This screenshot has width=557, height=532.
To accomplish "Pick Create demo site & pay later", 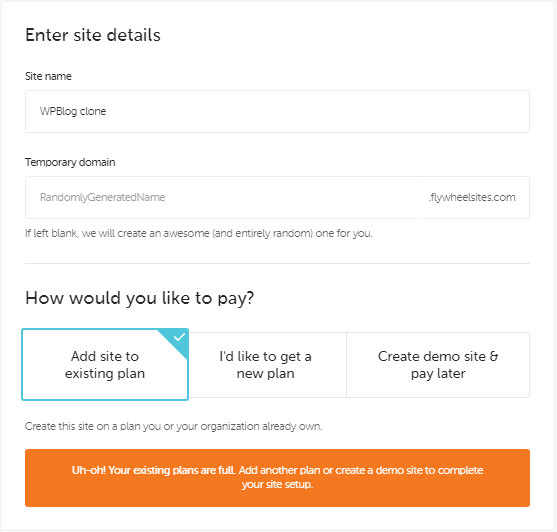I will pos(438,365).
